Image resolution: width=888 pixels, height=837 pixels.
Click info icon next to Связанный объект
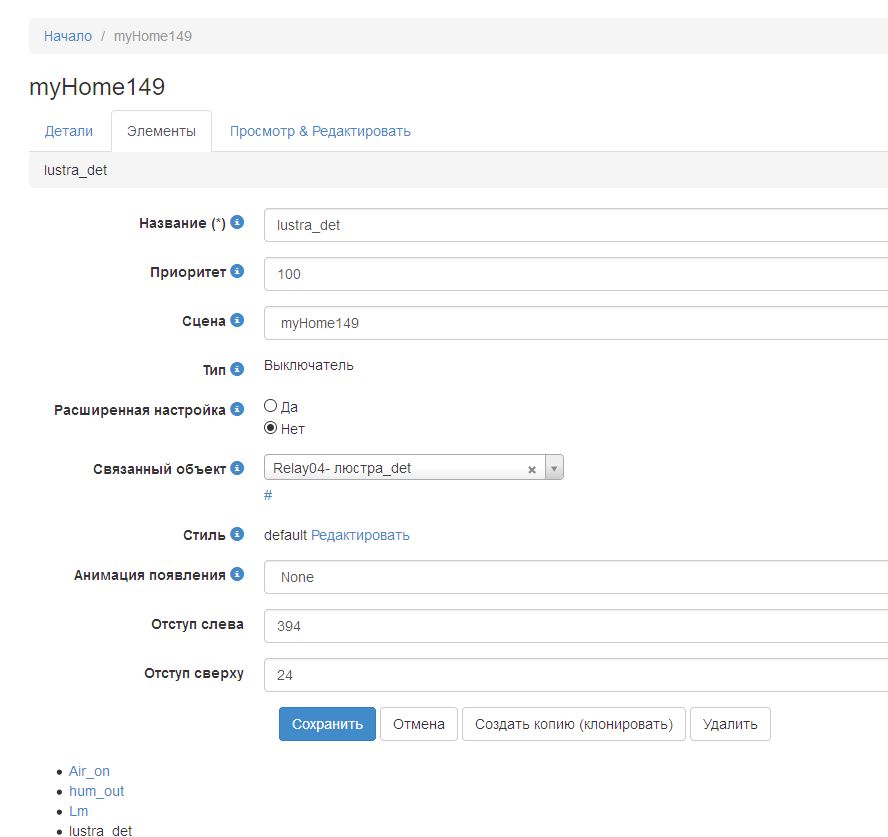[x=237, y=468]
